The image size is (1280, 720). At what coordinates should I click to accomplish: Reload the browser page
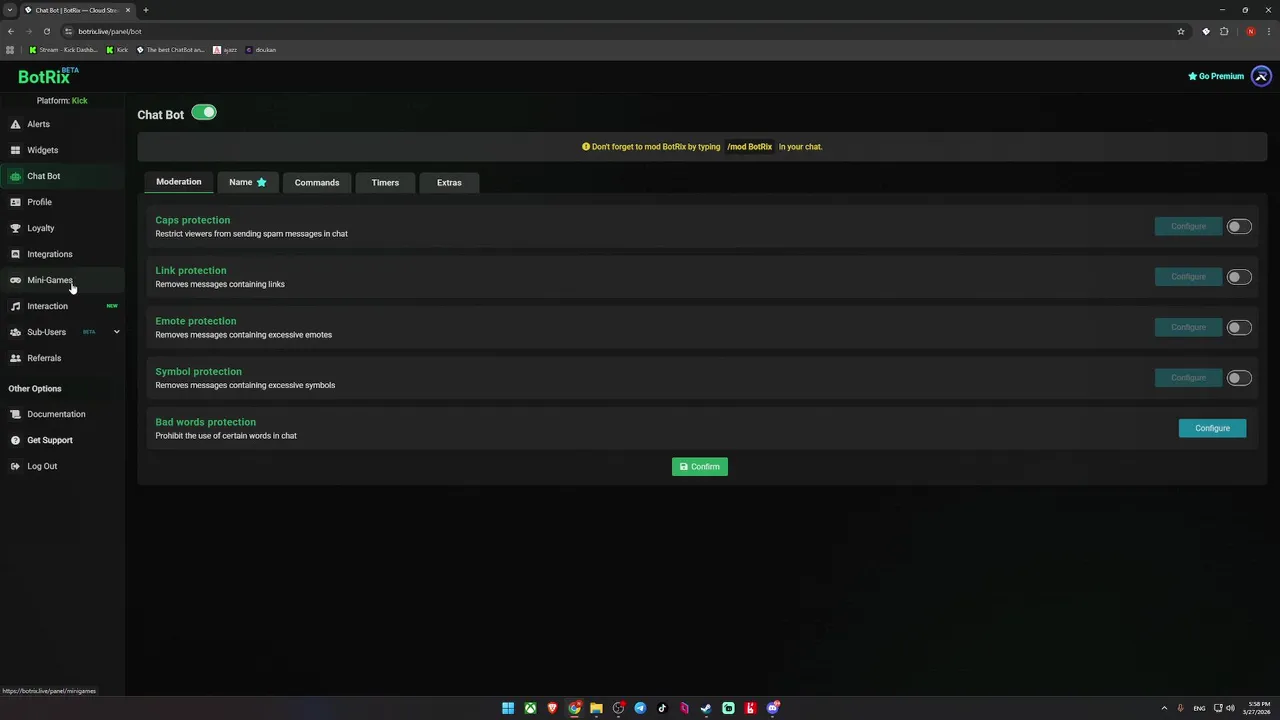pos(46,31)
